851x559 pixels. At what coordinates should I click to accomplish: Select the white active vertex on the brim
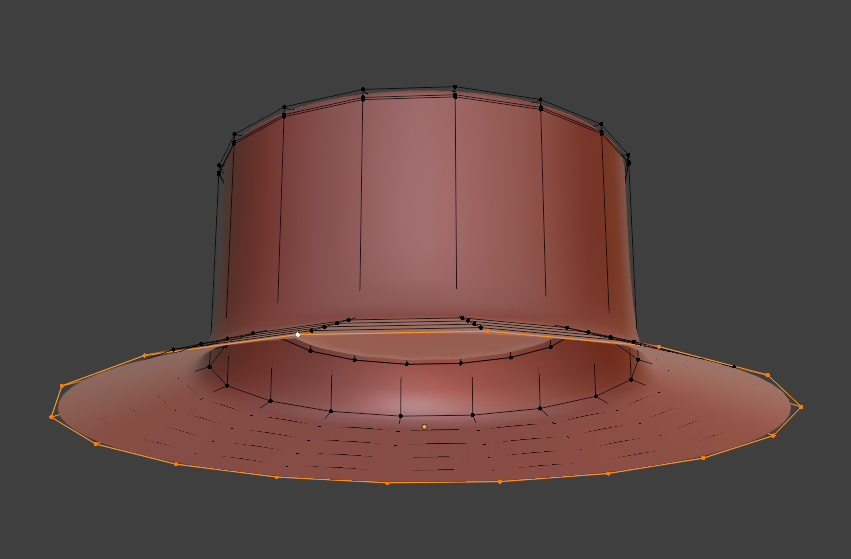(x=298, y=334)
